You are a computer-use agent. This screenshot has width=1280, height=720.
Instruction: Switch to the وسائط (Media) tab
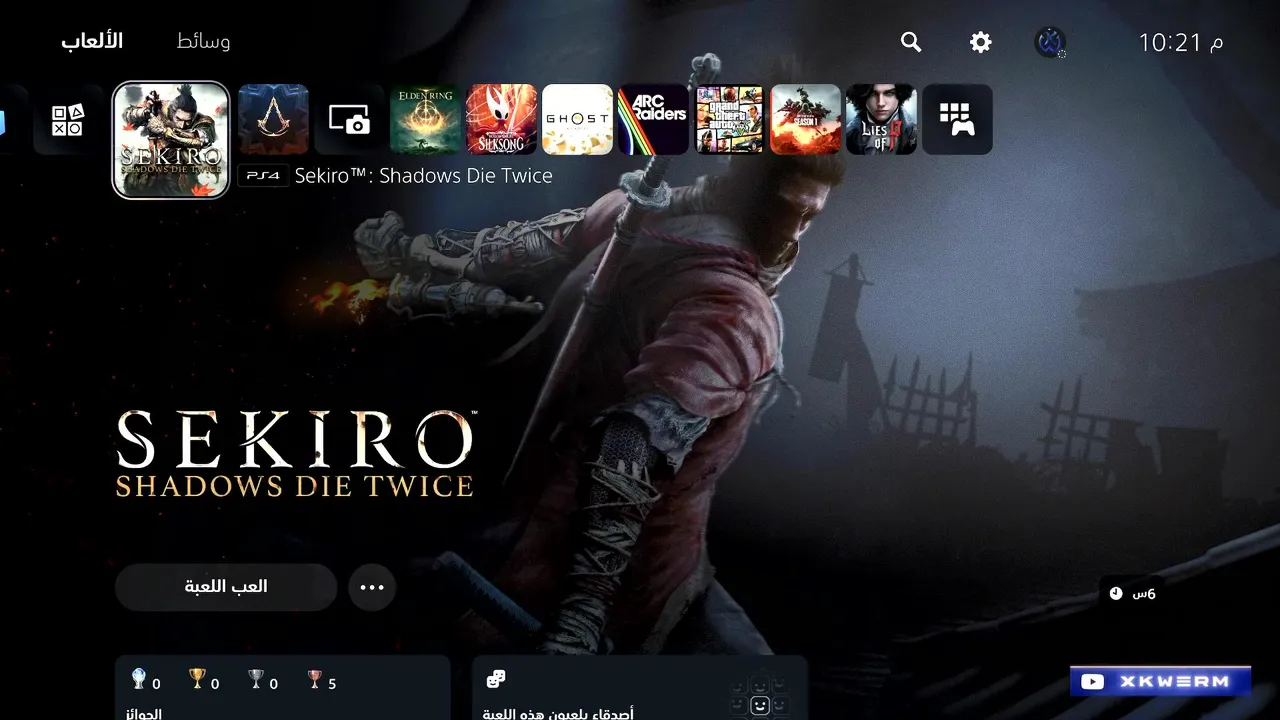203,41
